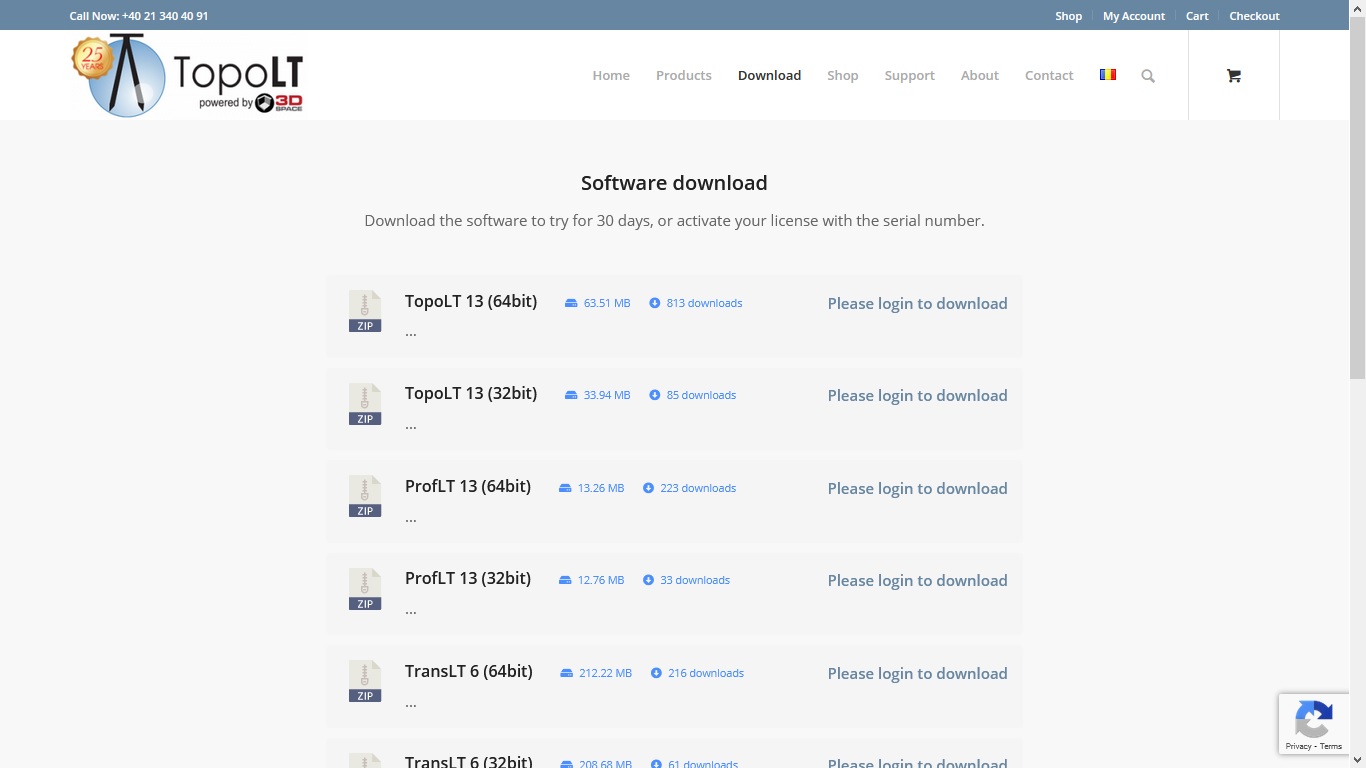Click the ZIP icon for TopoLT 13 (64bit)
The height and width of the screenshot is (768, 1366).
point(365,311)
